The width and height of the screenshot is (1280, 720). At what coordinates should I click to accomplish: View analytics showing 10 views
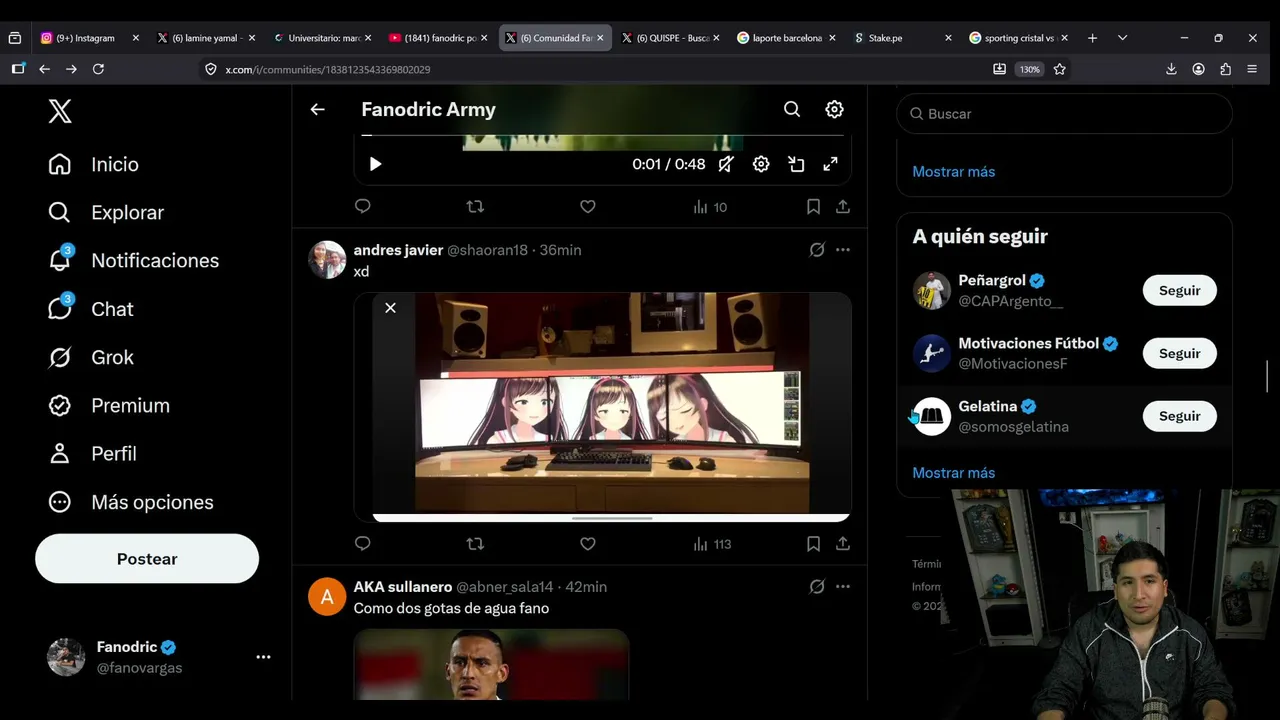click(x=710, y=207)
